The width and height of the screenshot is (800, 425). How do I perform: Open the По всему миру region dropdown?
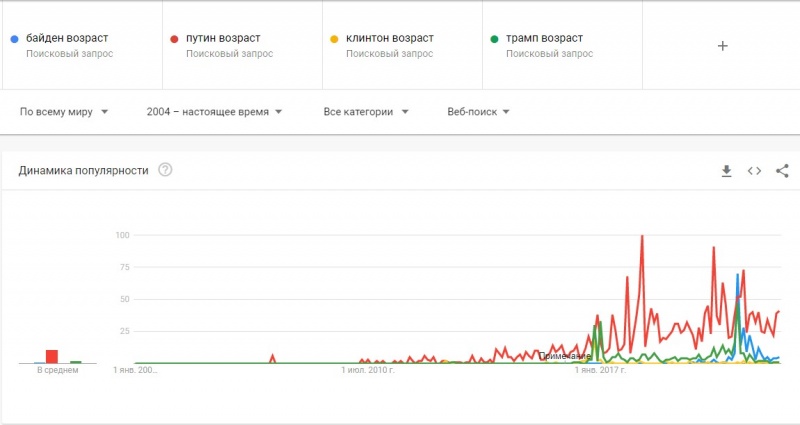click(x=64, y=112)
